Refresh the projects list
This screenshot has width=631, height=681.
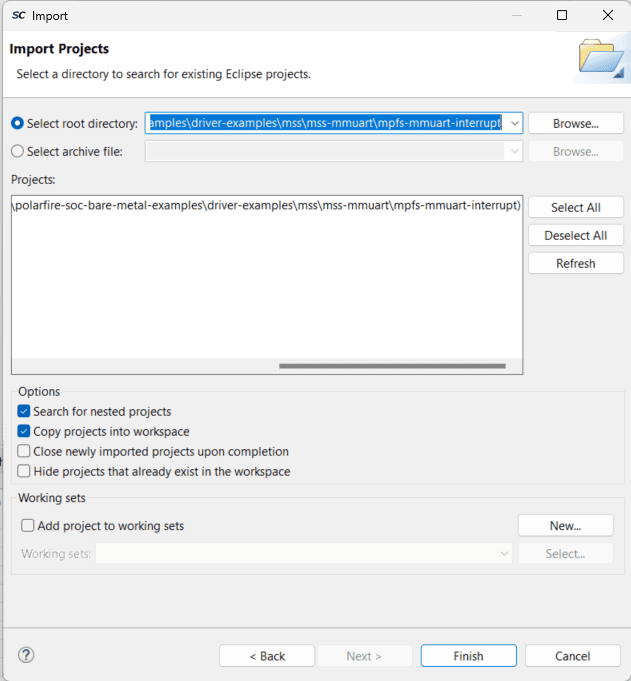pyautogui.click(x=575, y=263)
